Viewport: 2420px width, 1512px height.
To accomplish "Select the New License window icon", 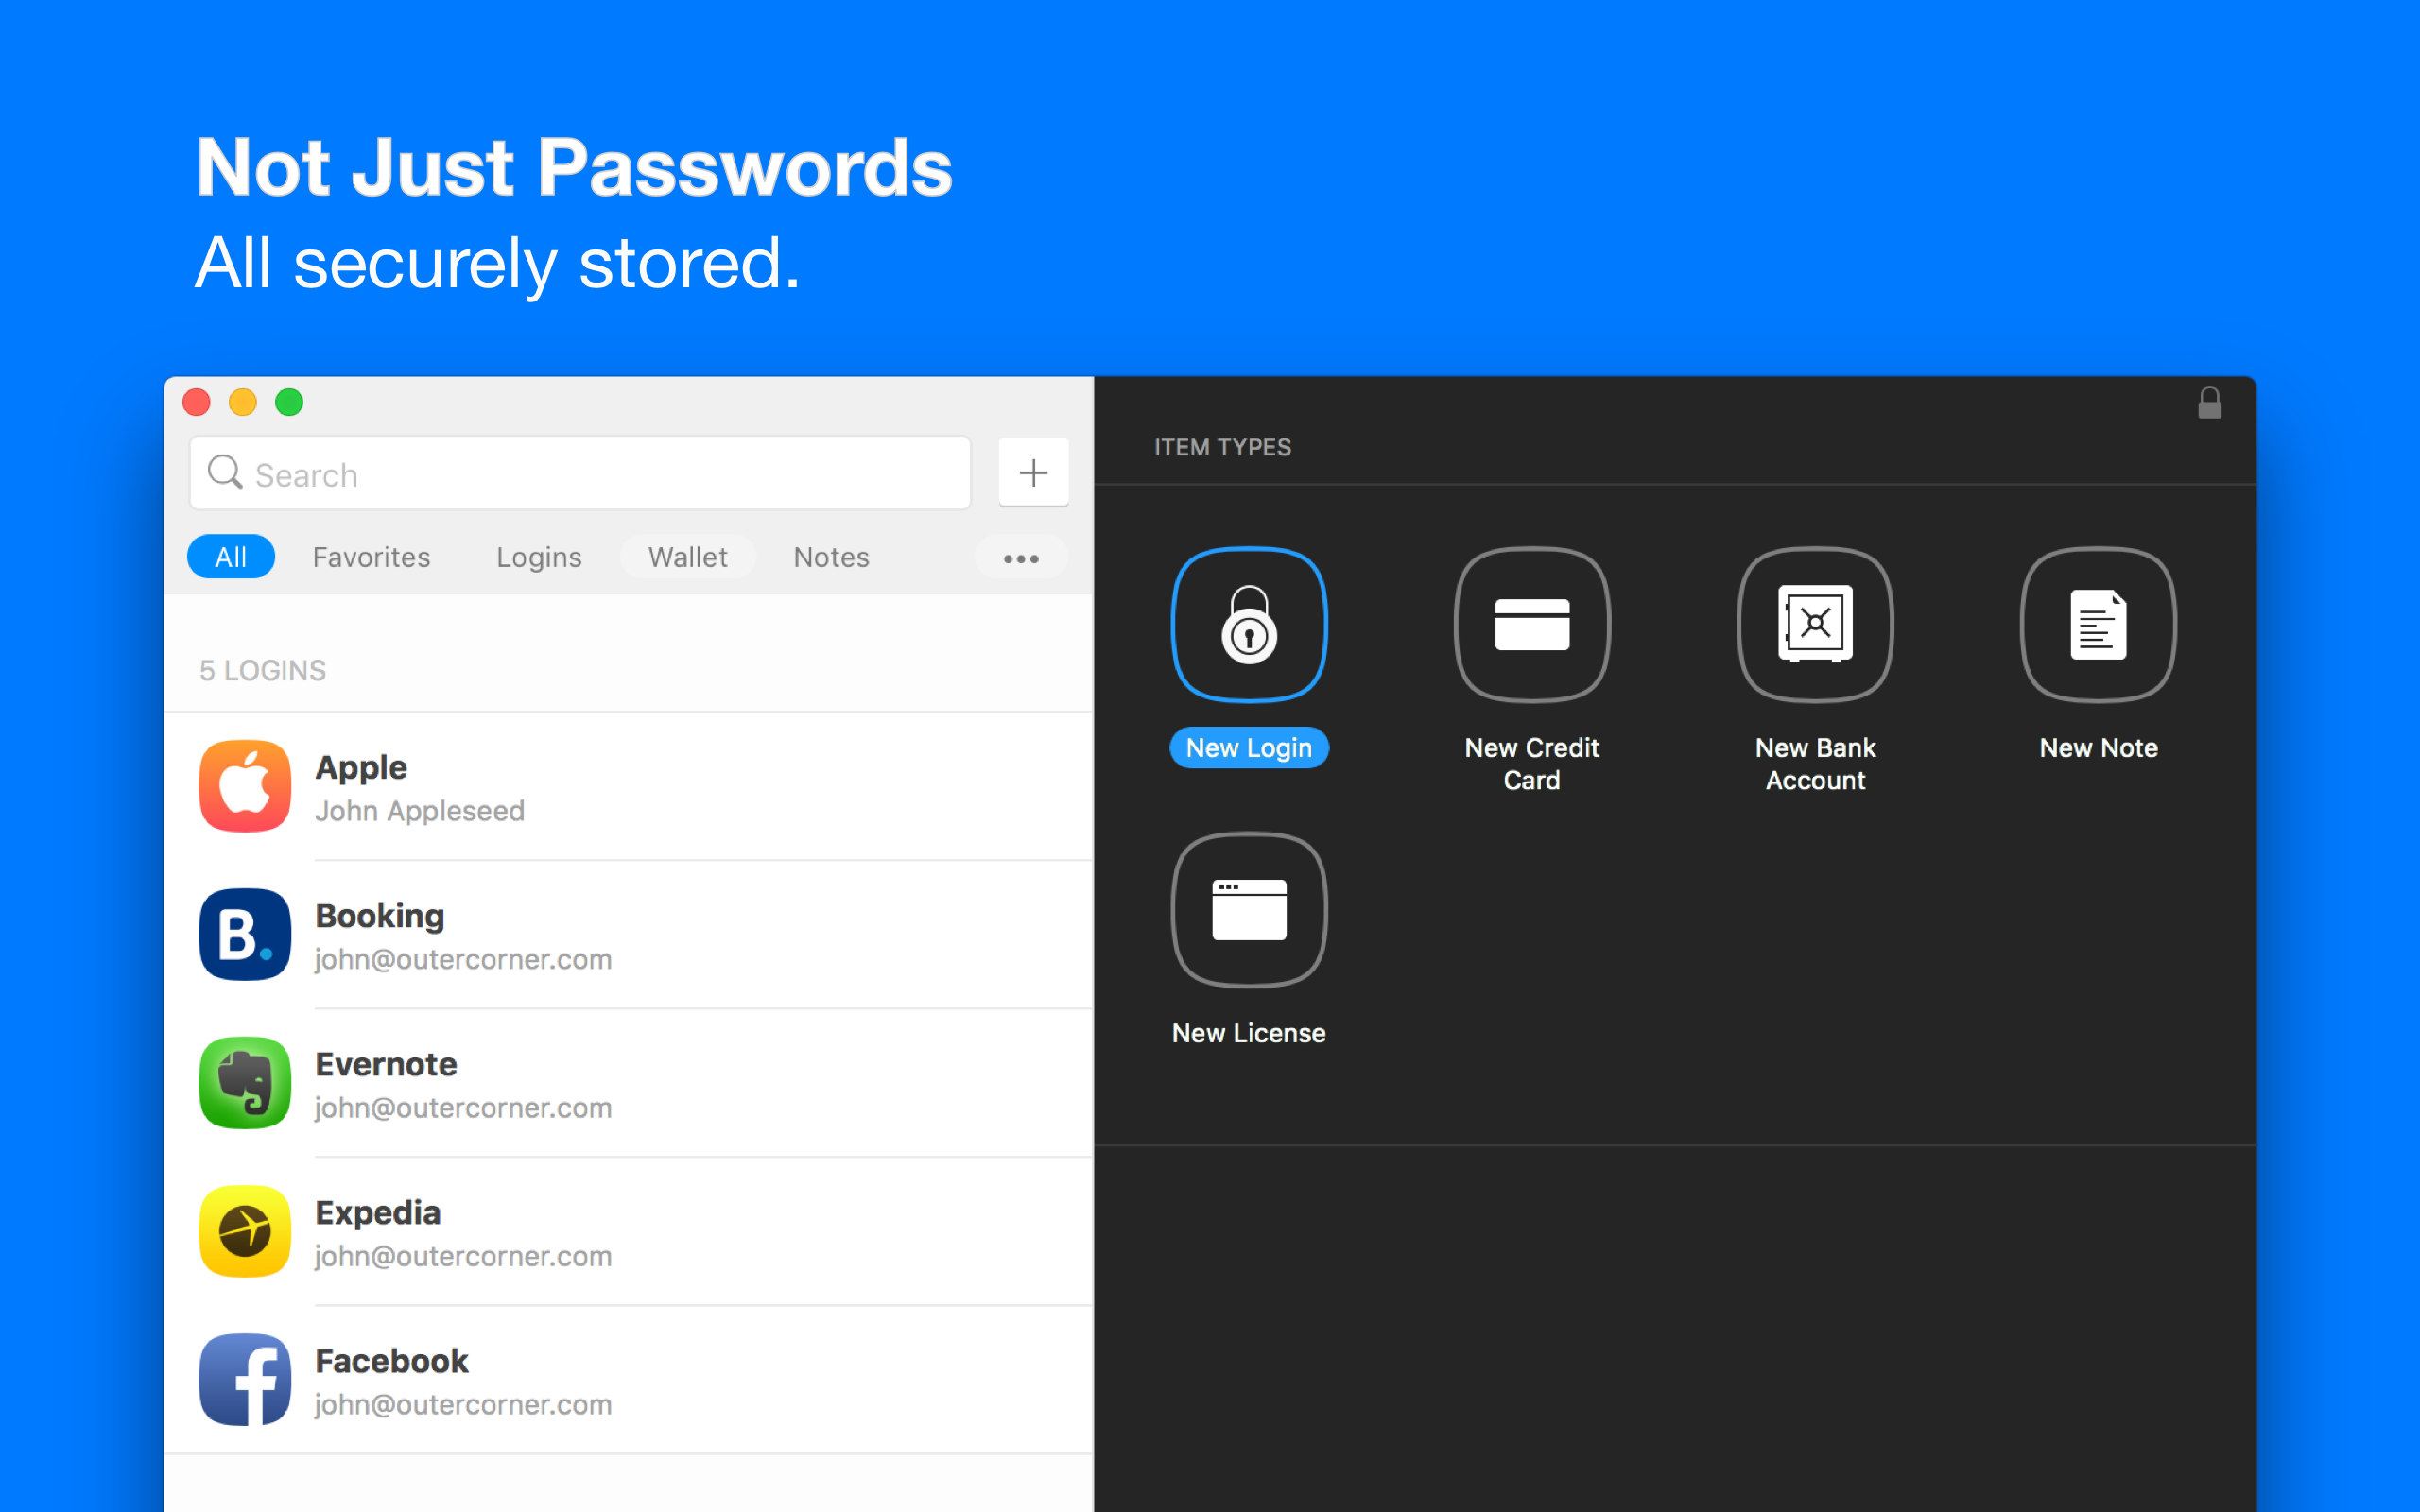I will coord(1248,910).
